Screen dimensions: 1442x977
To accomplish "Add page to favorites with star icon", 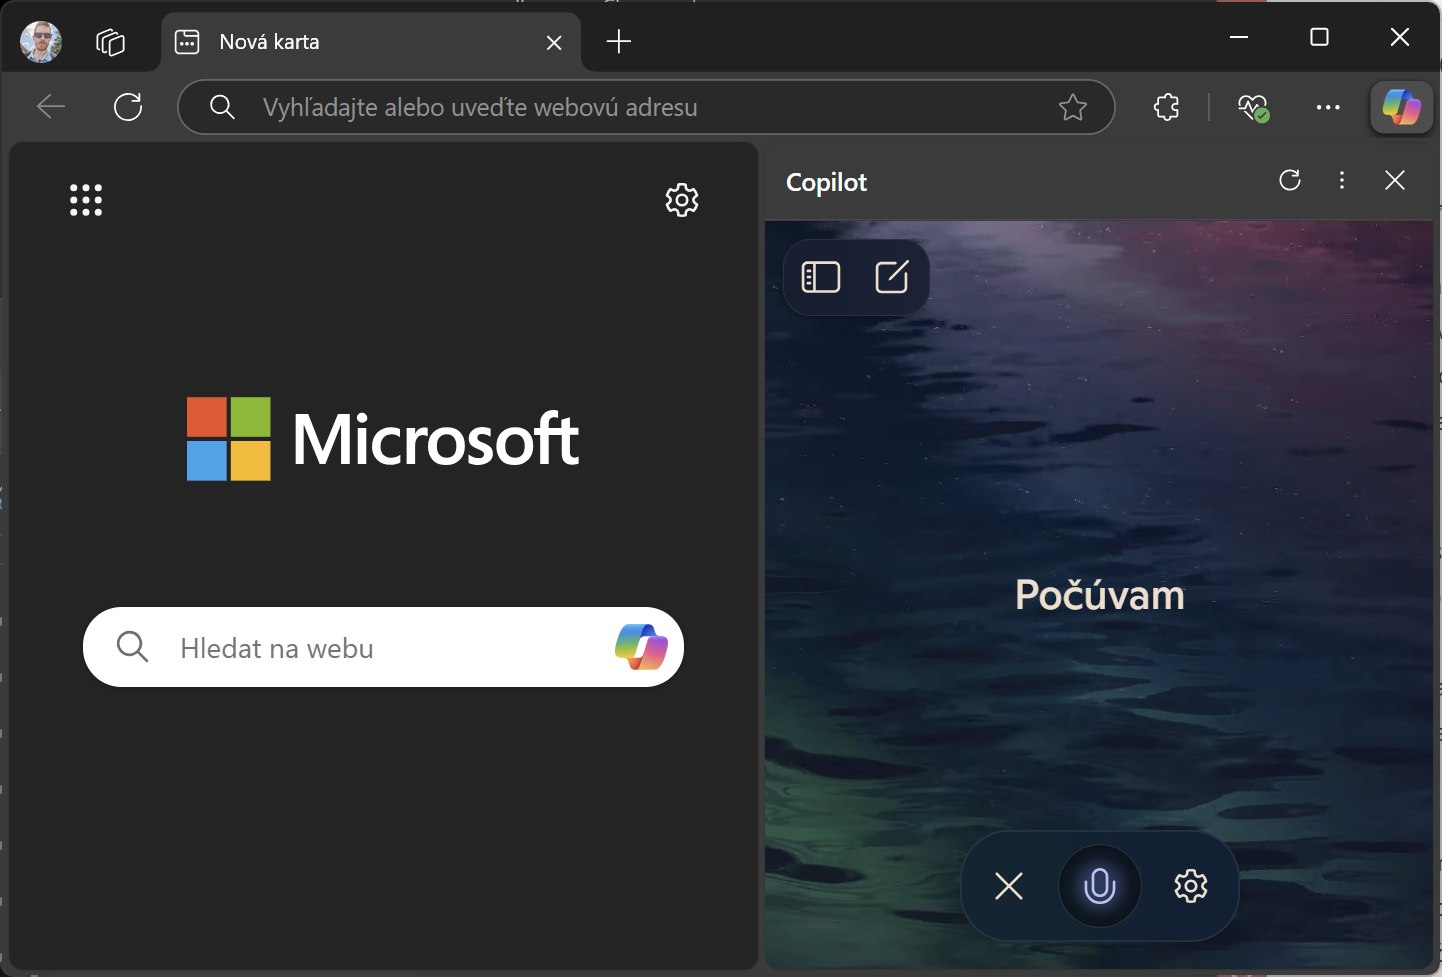I will point(1072,107).
